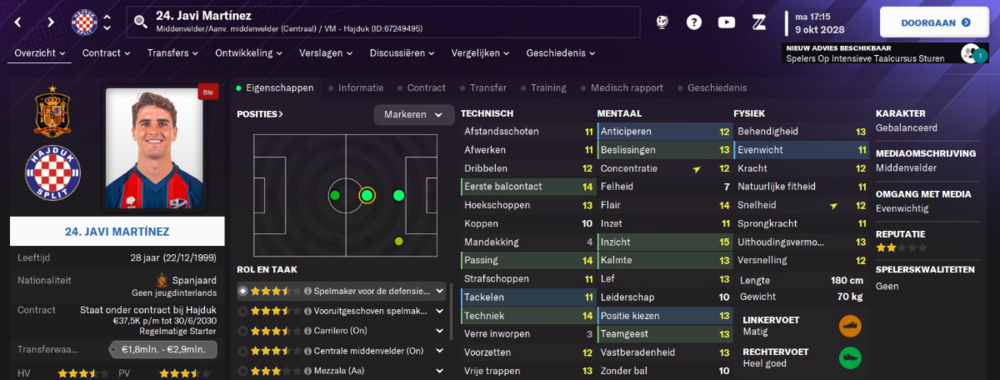This screenshot has height=380, width=1000.
Task: Open the Hajduk club badge menu
Action: (84, 22)
